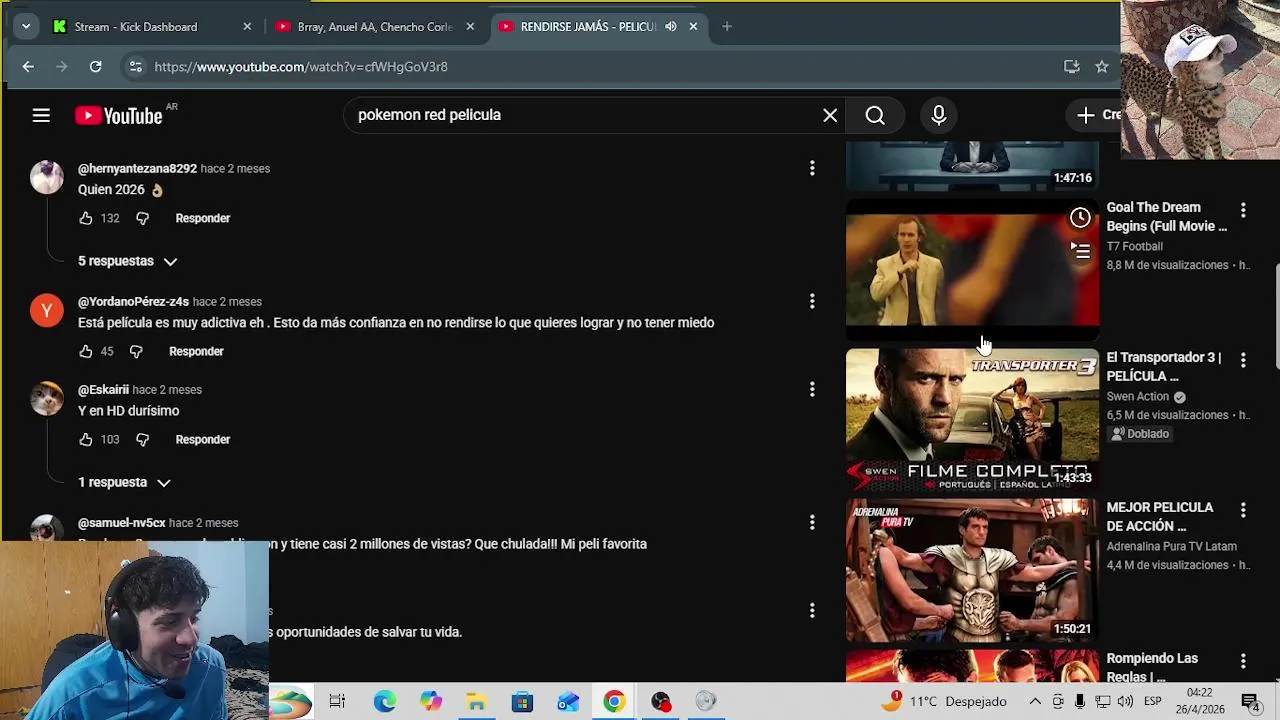Image resolution: width=1280 pixels, height=720 pixels.
Task: Like the comment by @hernyantezana8292
Action: click(86, 218)
